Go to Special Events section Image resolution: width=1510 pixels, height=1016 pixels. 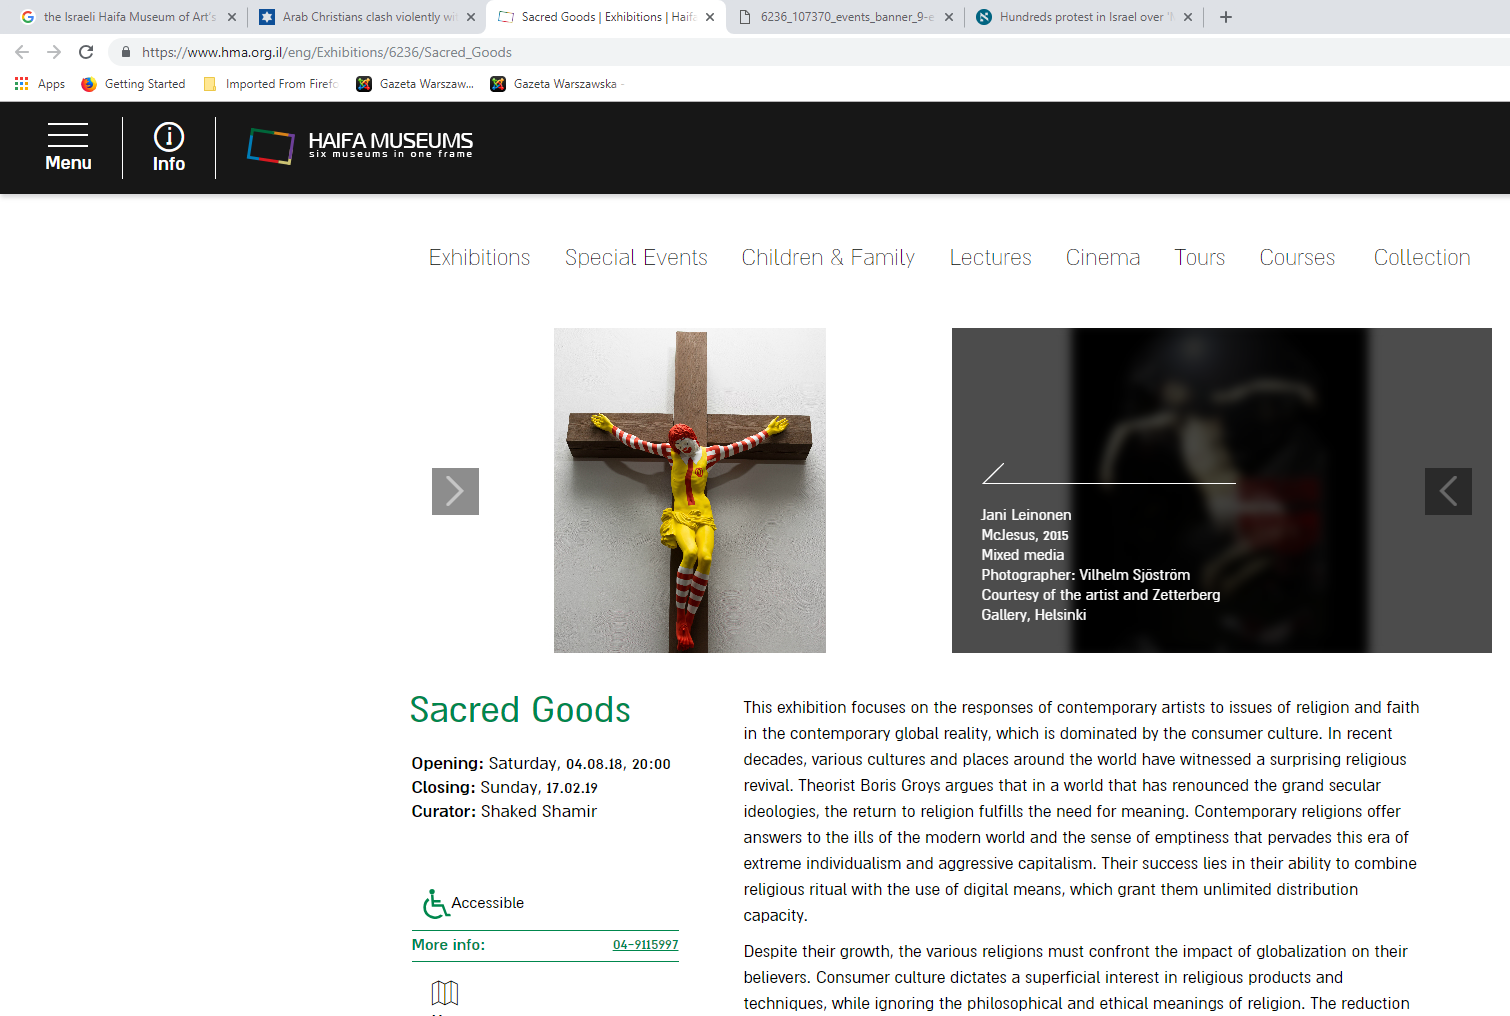tap(636, 258)
